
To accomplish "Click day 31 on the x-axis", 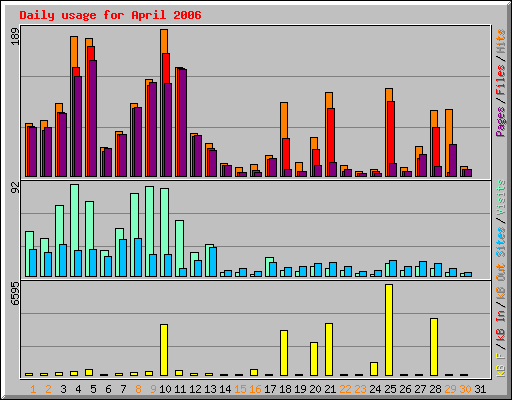I will [480, 389].
